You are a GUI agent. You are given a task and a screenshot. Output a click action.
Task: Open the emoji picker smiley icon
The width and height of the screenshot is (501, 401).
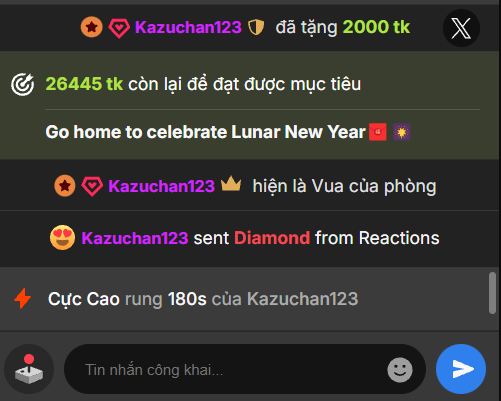click(x=400, y=370)
